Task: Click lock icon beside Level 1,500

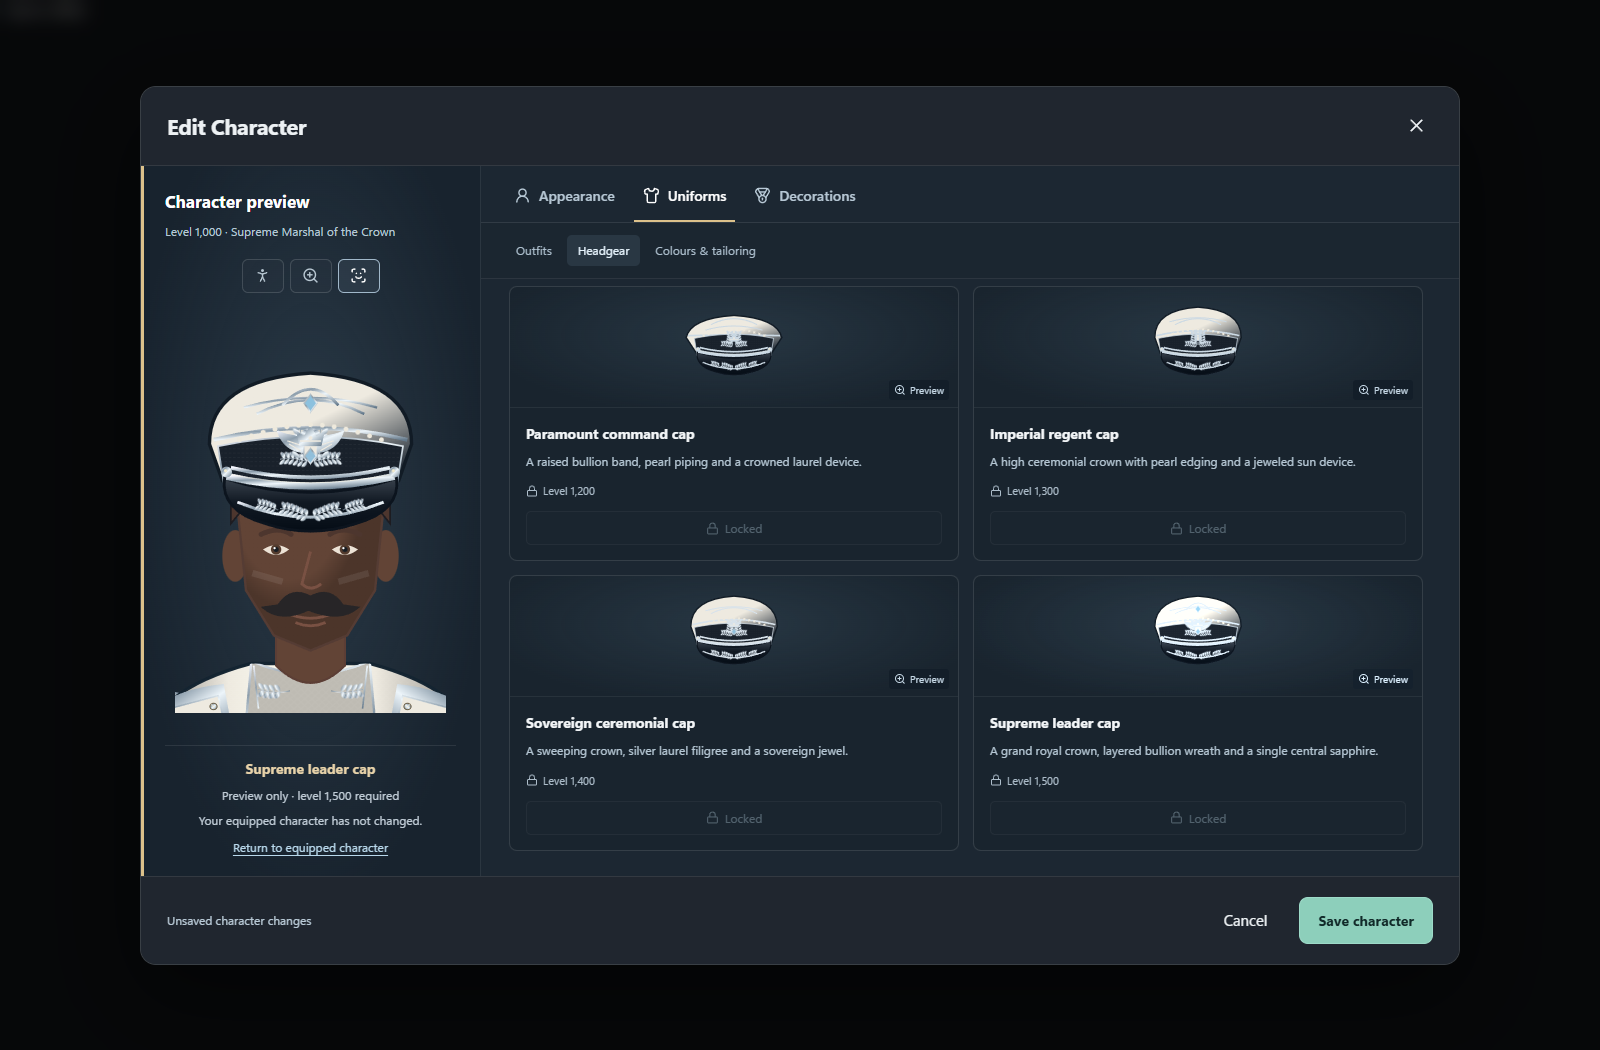Action: tap(996, 781)
